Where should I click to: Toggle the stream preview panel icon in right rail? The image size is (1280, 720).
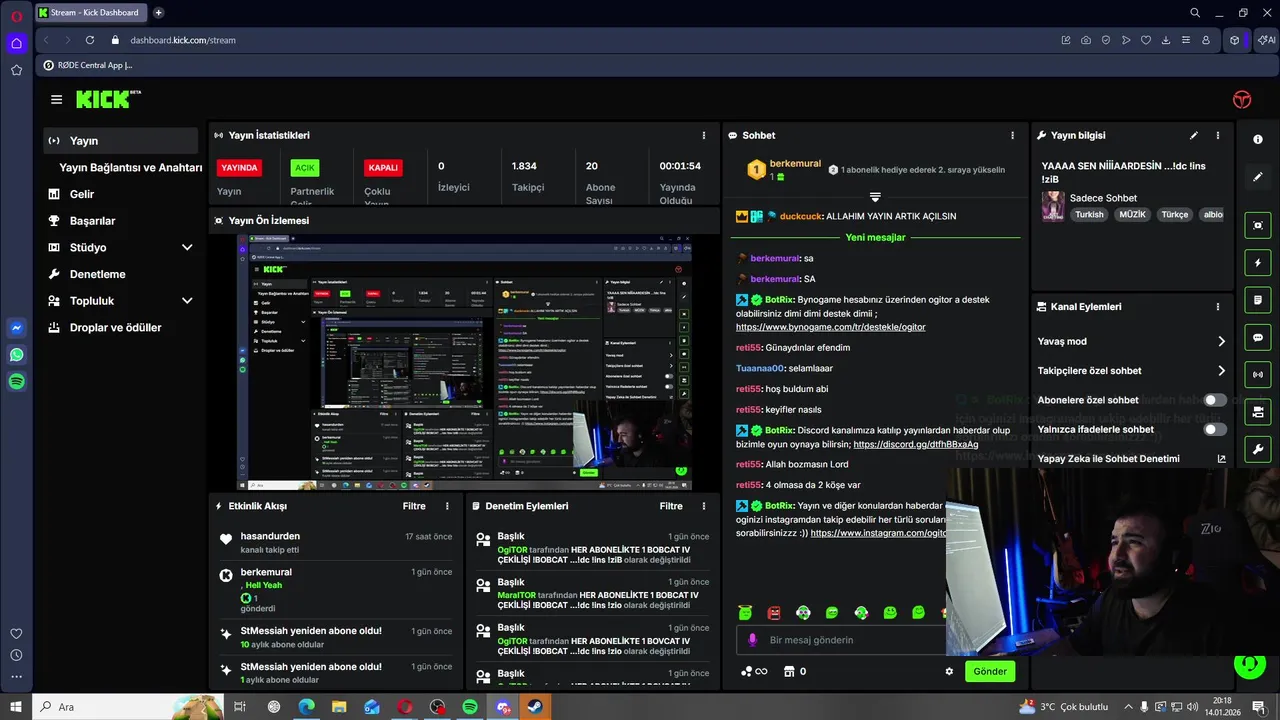pos(1258,225)
